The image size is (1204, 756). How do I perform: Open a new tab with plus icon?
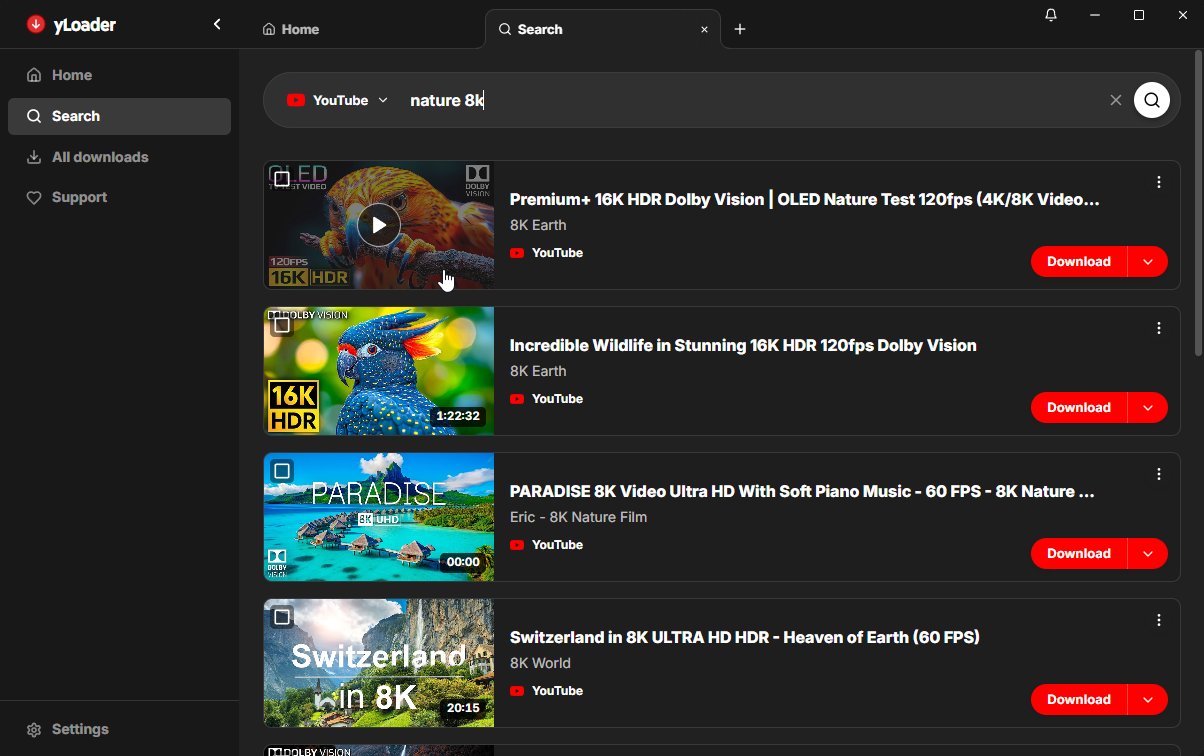[740, 29]
